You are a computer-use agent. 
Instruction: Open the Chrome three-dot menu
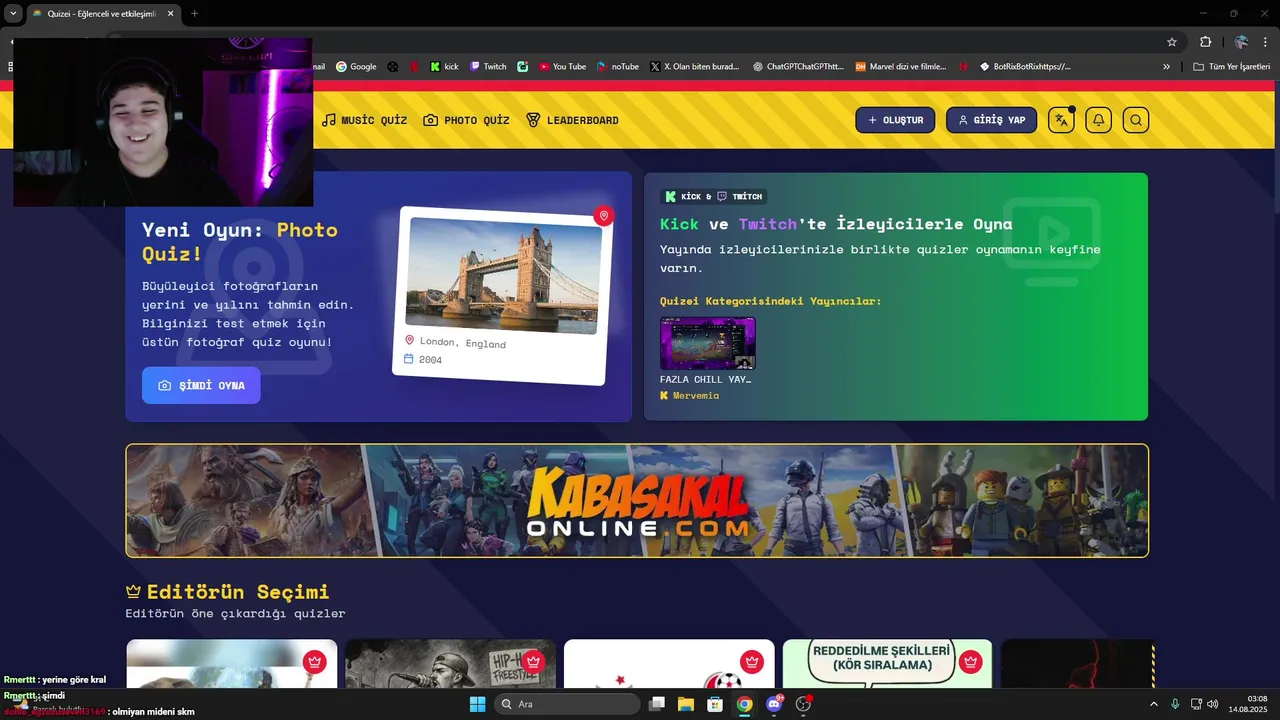(1265, 42)
